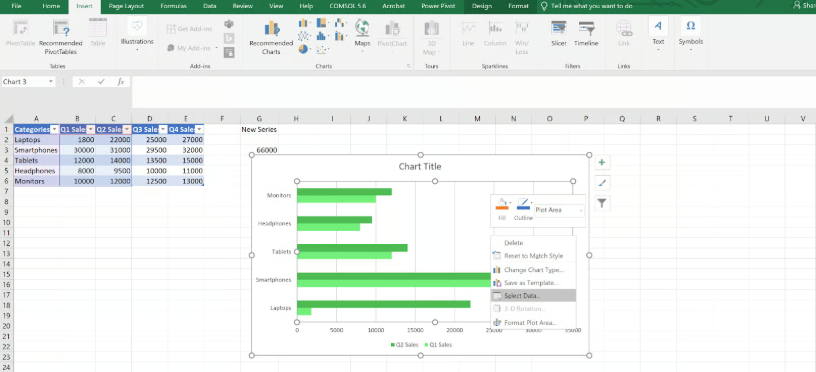The image size is (816, 372).
Task: Open the Plot Area chart element dropdown
Action: tap(580, 210)
